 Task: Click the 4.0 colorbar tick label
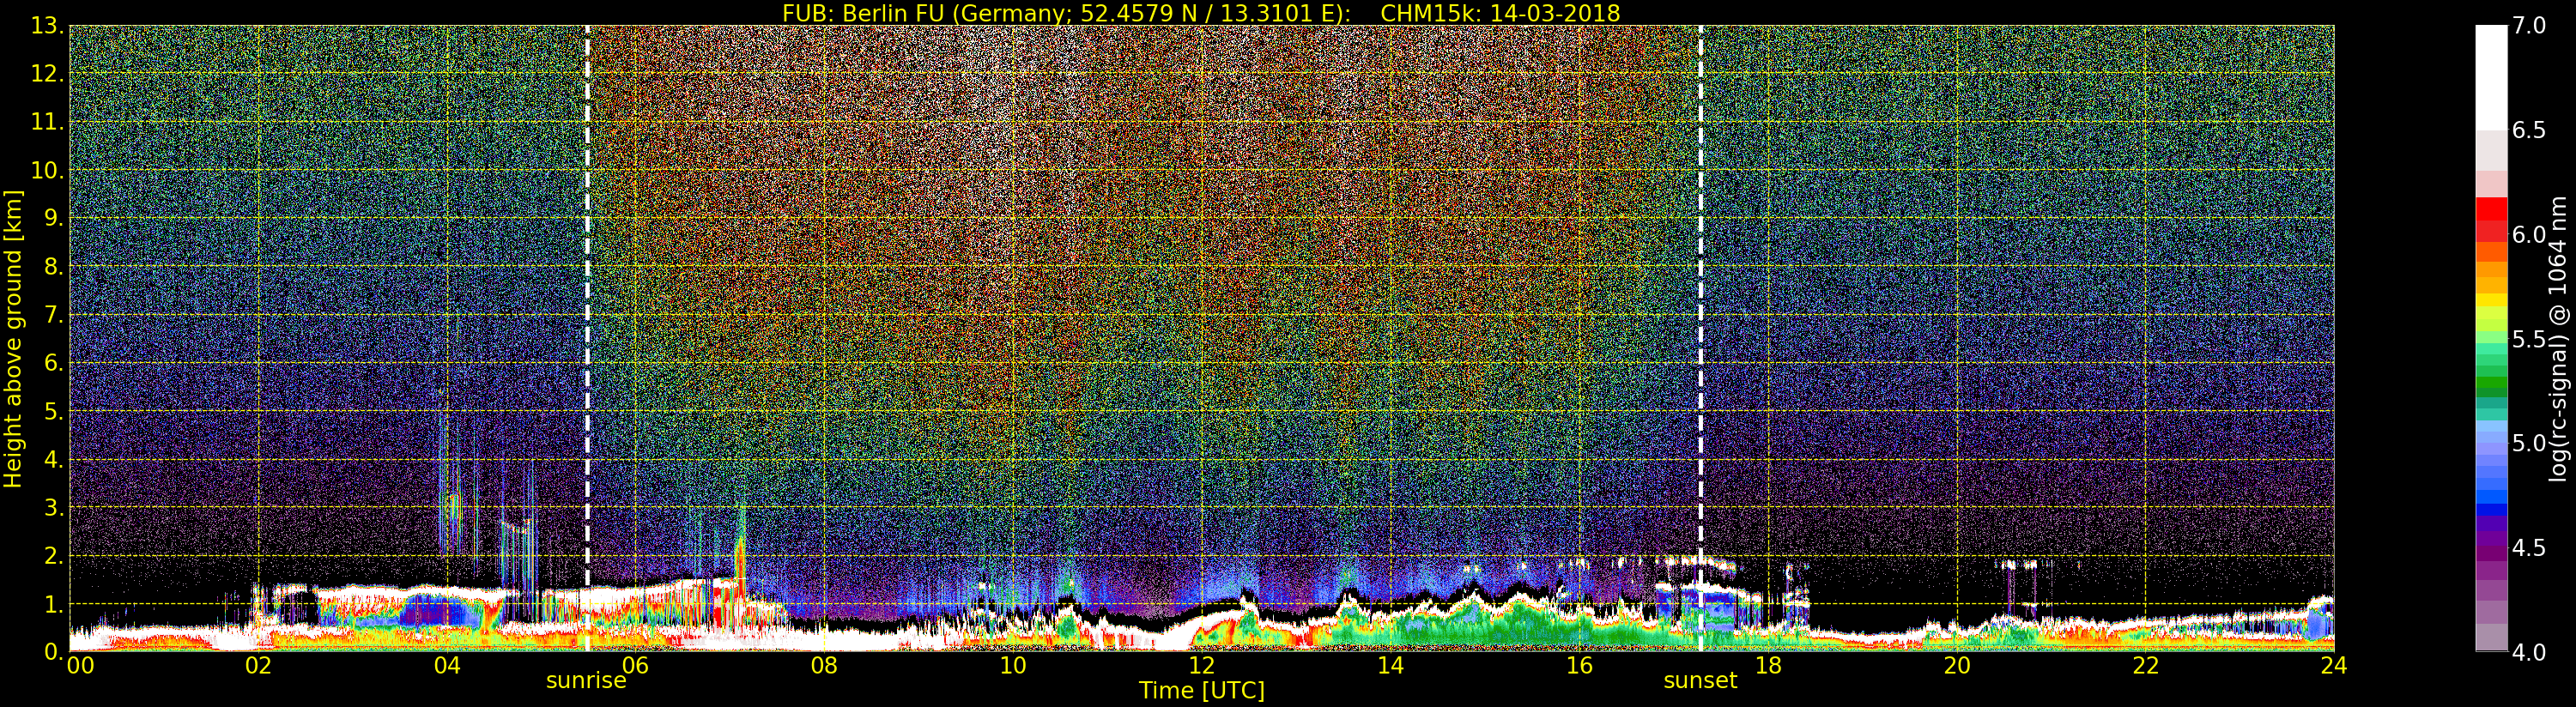[x=2529, y=652]
